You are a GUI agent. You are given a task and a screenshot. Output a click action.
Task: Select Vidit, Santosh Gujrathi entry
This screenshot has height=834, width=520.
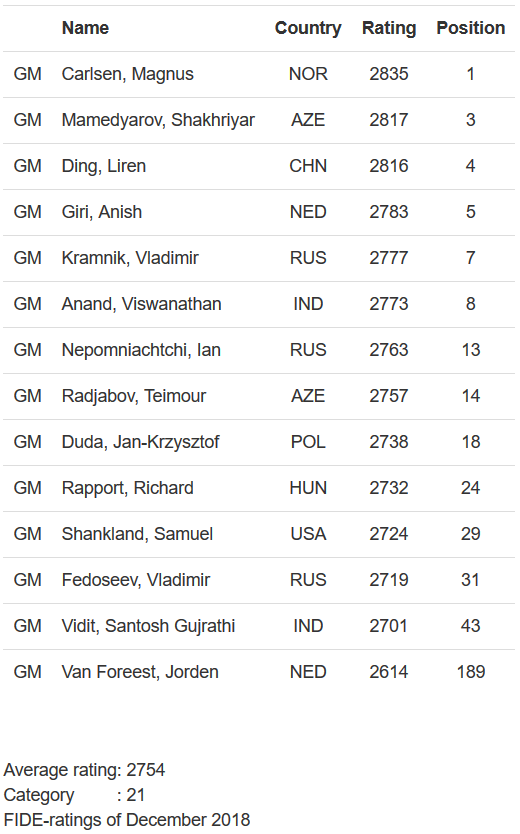pos(148,626)
